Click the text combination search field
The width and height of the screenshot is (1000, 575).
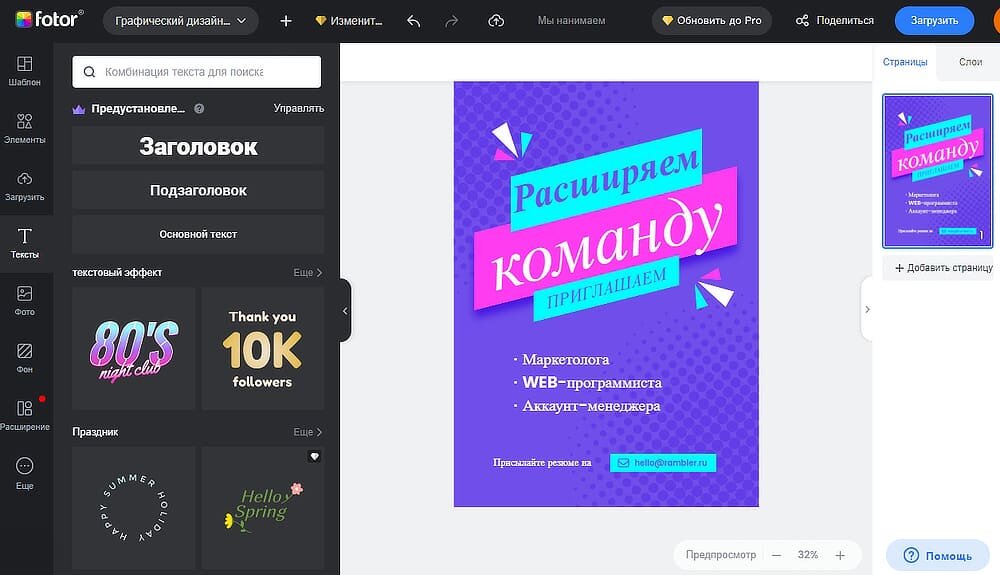click(x=196, y=71)
